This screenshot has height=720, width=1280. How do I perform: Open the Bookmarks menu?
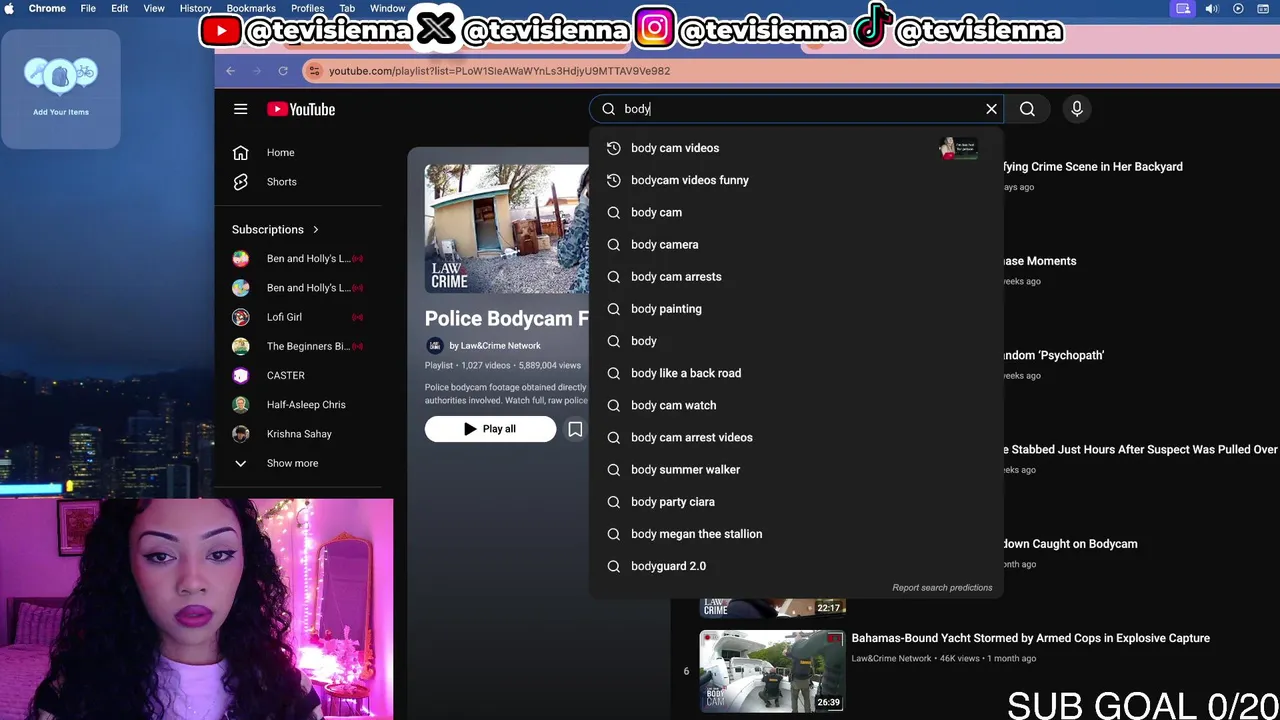click(x=251, y=8)
